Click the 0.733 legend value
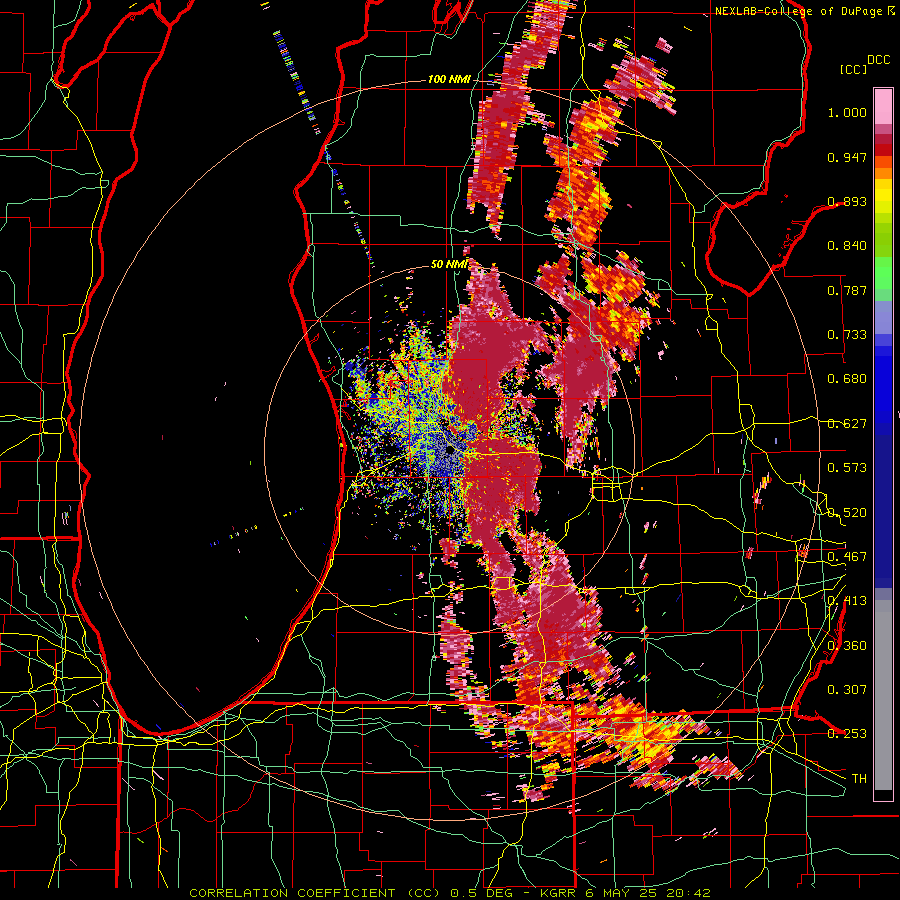Screen dimensions: 900x900 (x=847, y=335)
